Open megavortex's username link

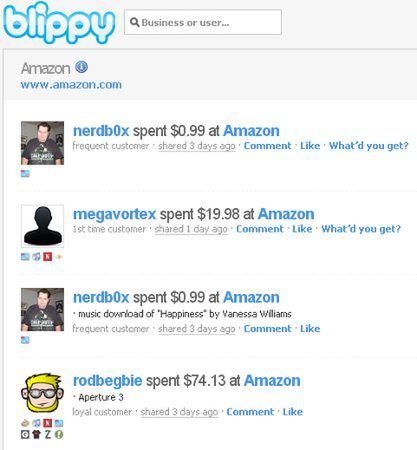[x=114, y=214]
